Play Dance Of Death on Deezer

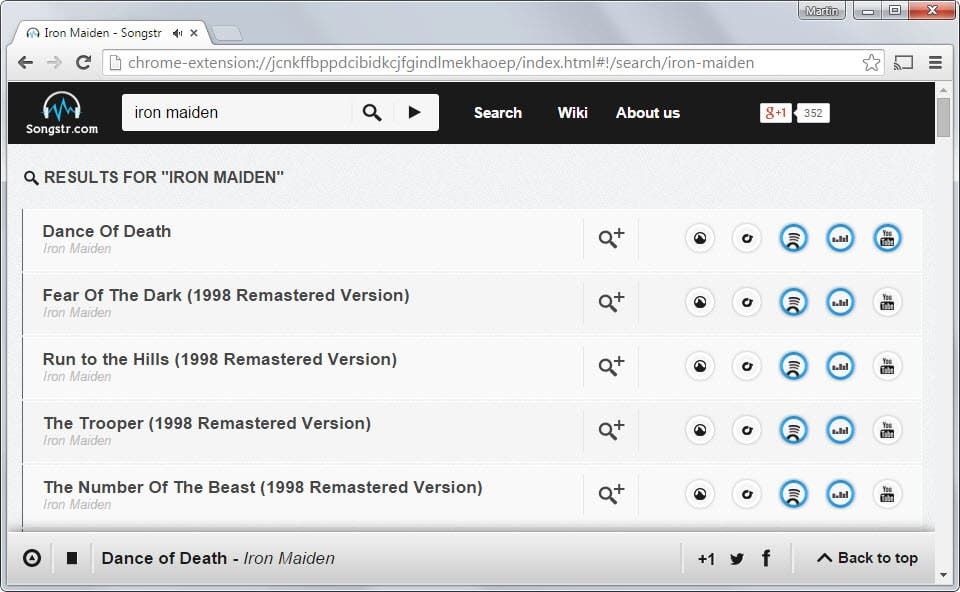[840, 238]
